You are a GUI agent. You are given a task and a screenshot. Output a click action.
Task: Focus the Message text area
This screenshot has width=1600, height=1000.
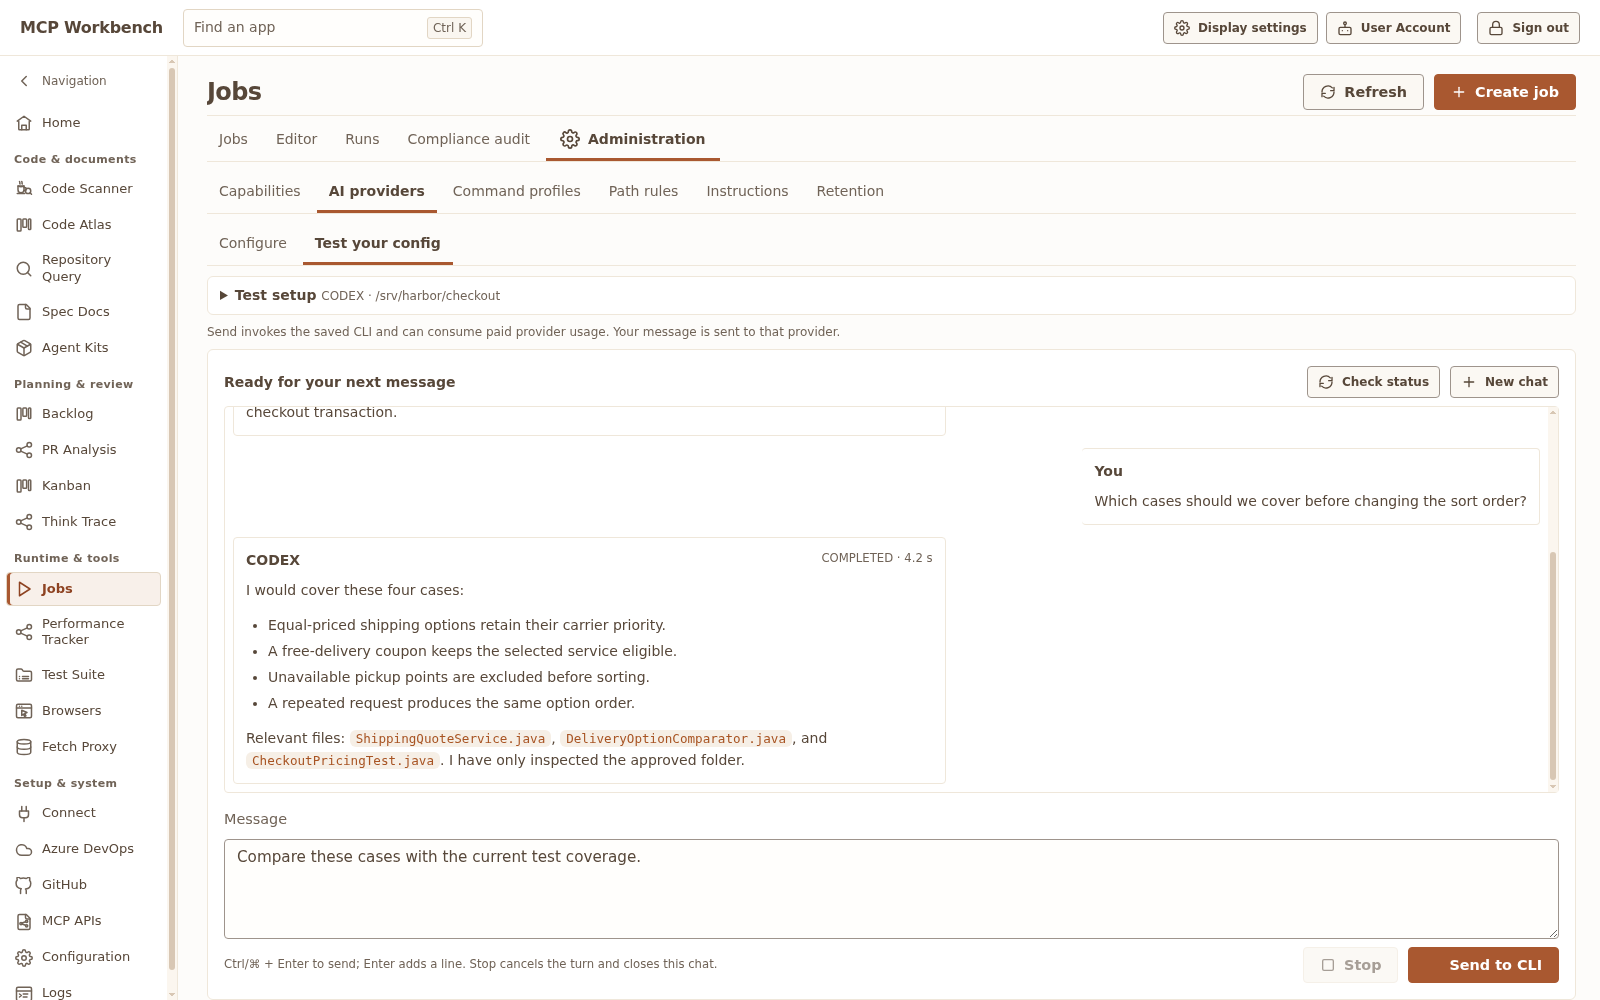click(x=891, y=889)
